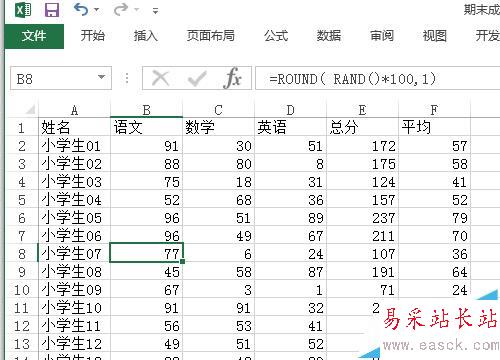Open the 审阅 ribbon tab

point(382,36)
